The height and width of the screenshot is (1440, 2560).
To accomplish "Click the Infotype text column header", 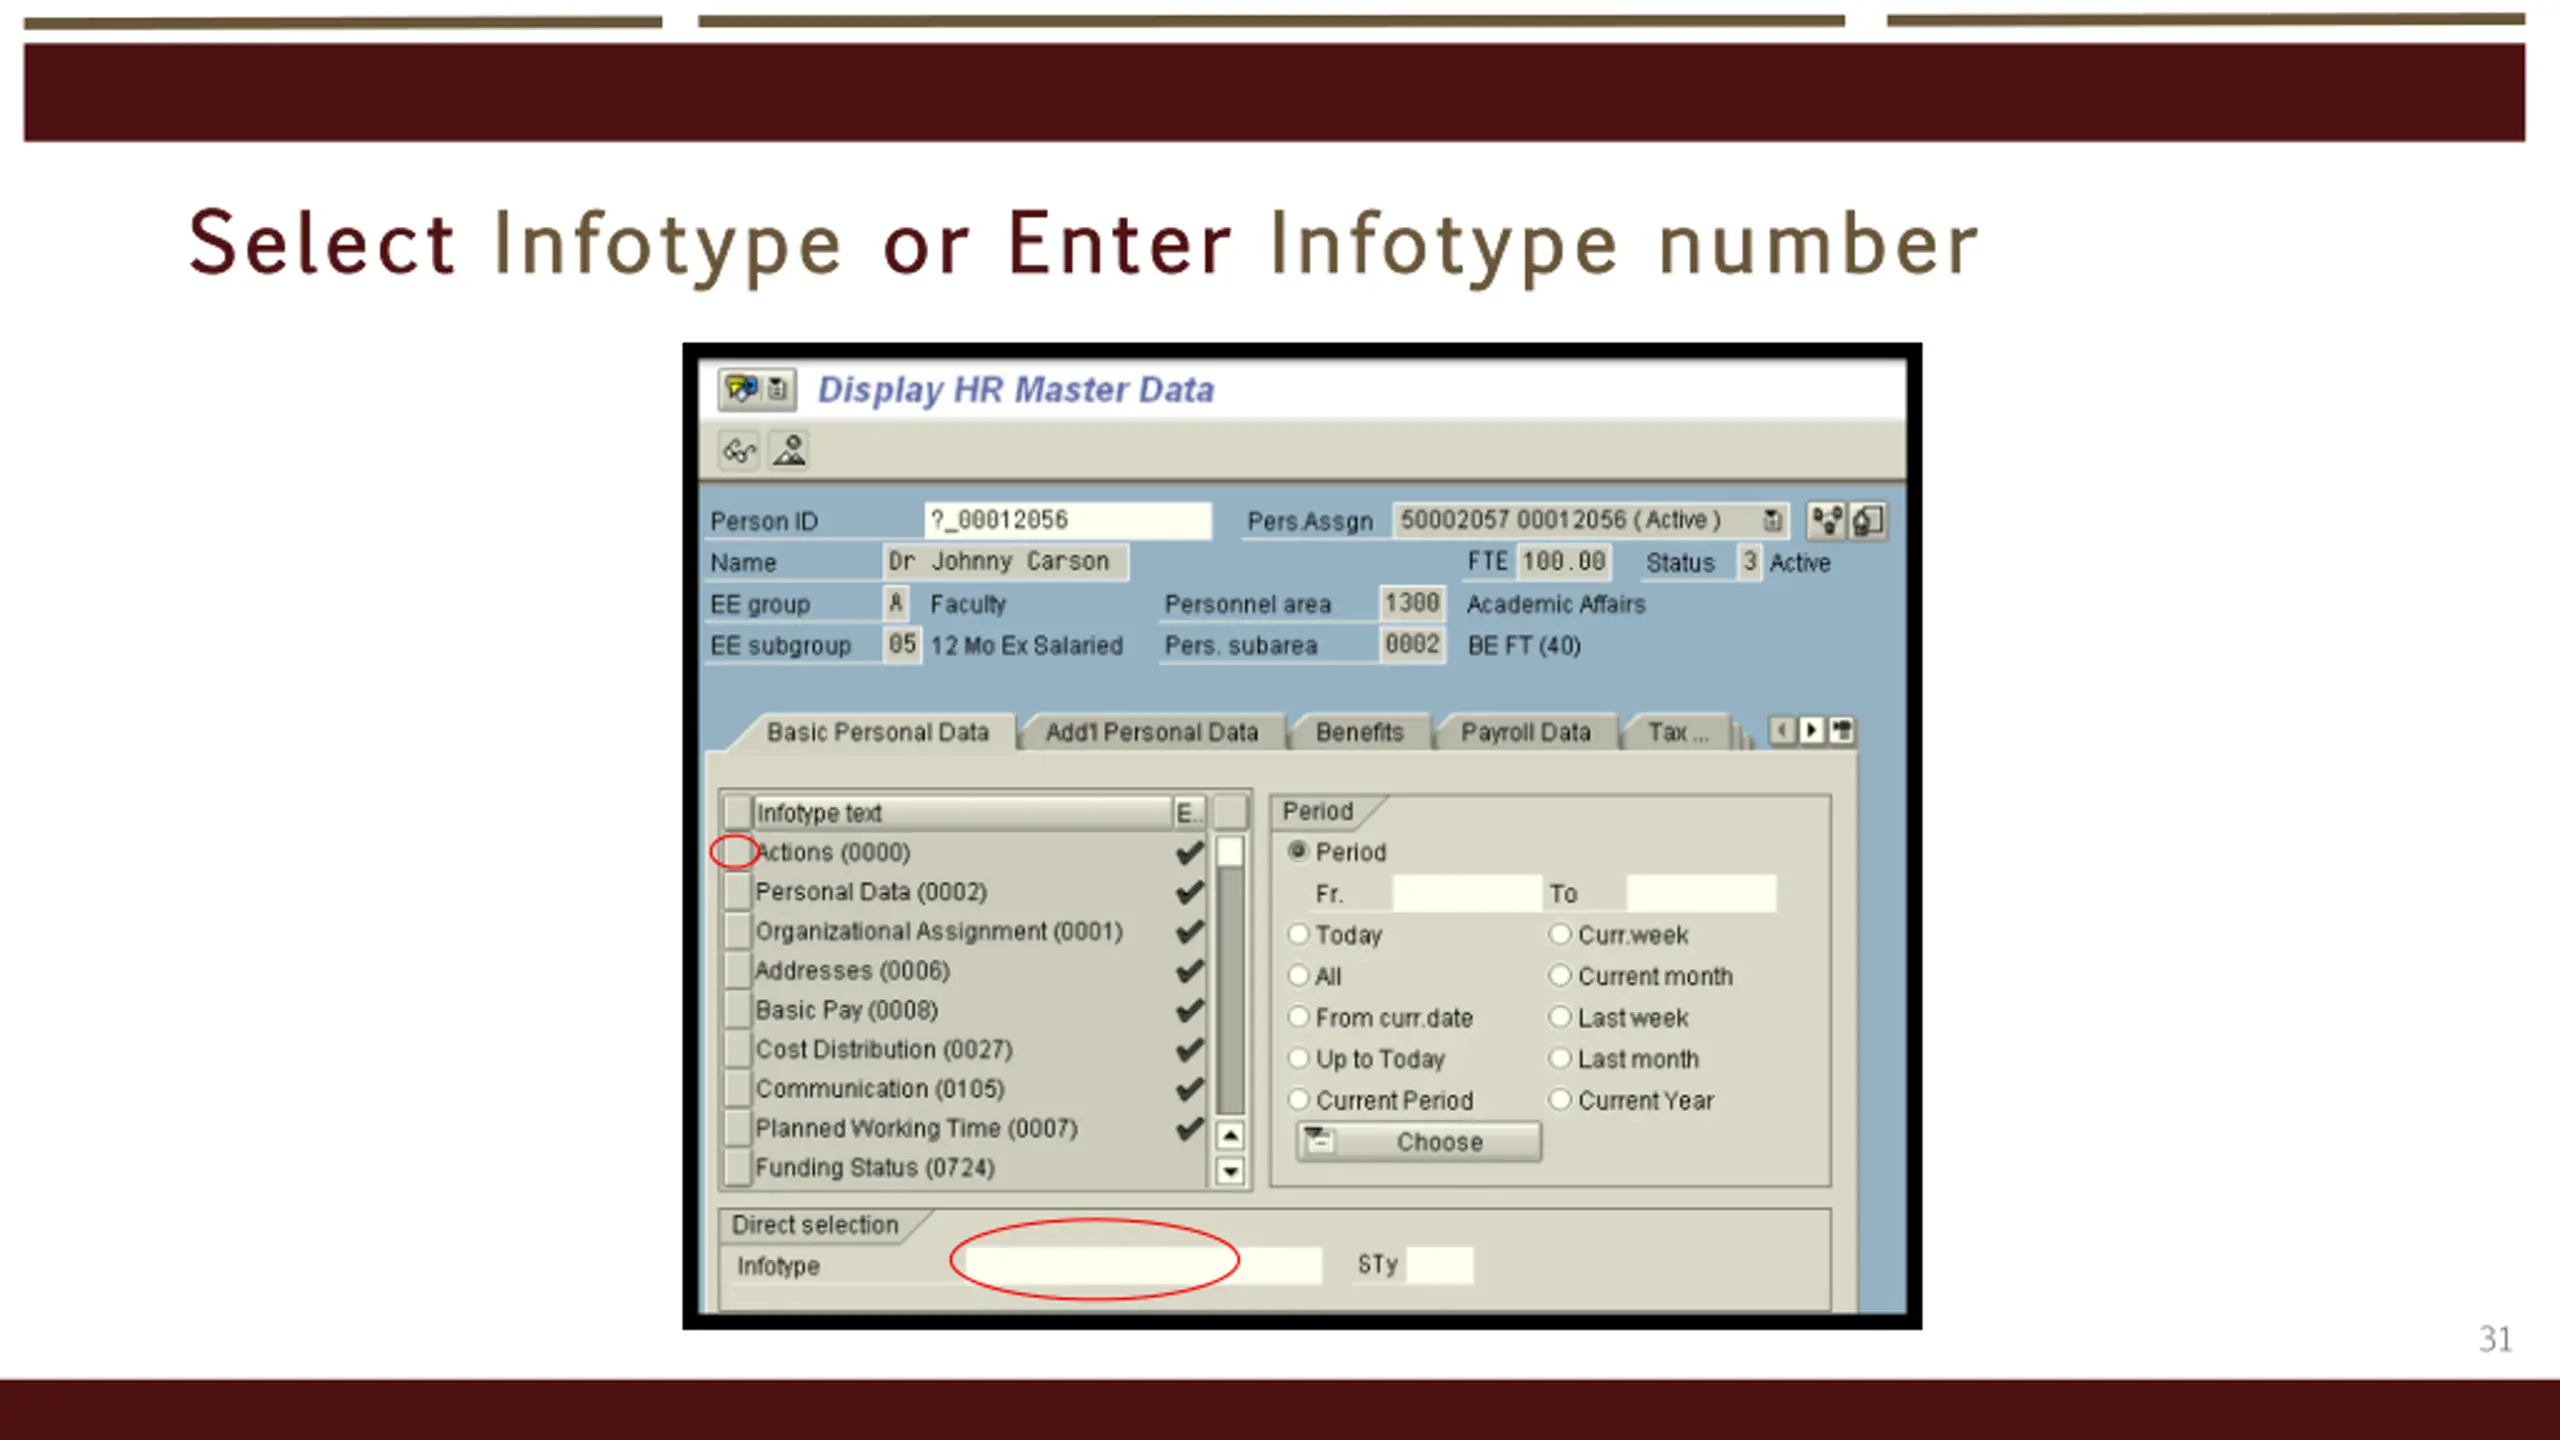I will point(962,813).
